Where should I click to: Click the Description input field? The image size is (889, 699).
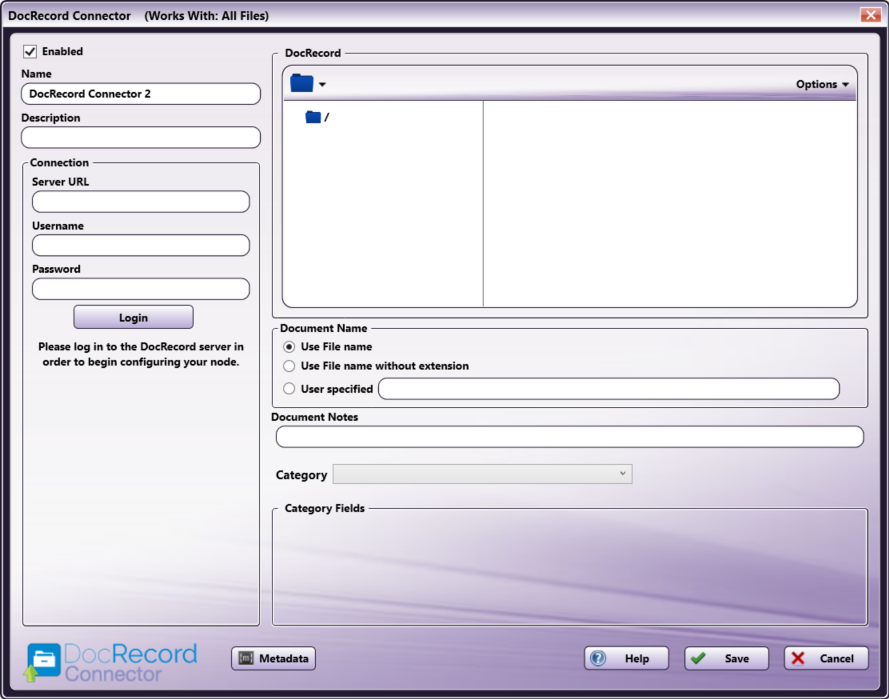(141, 138)
